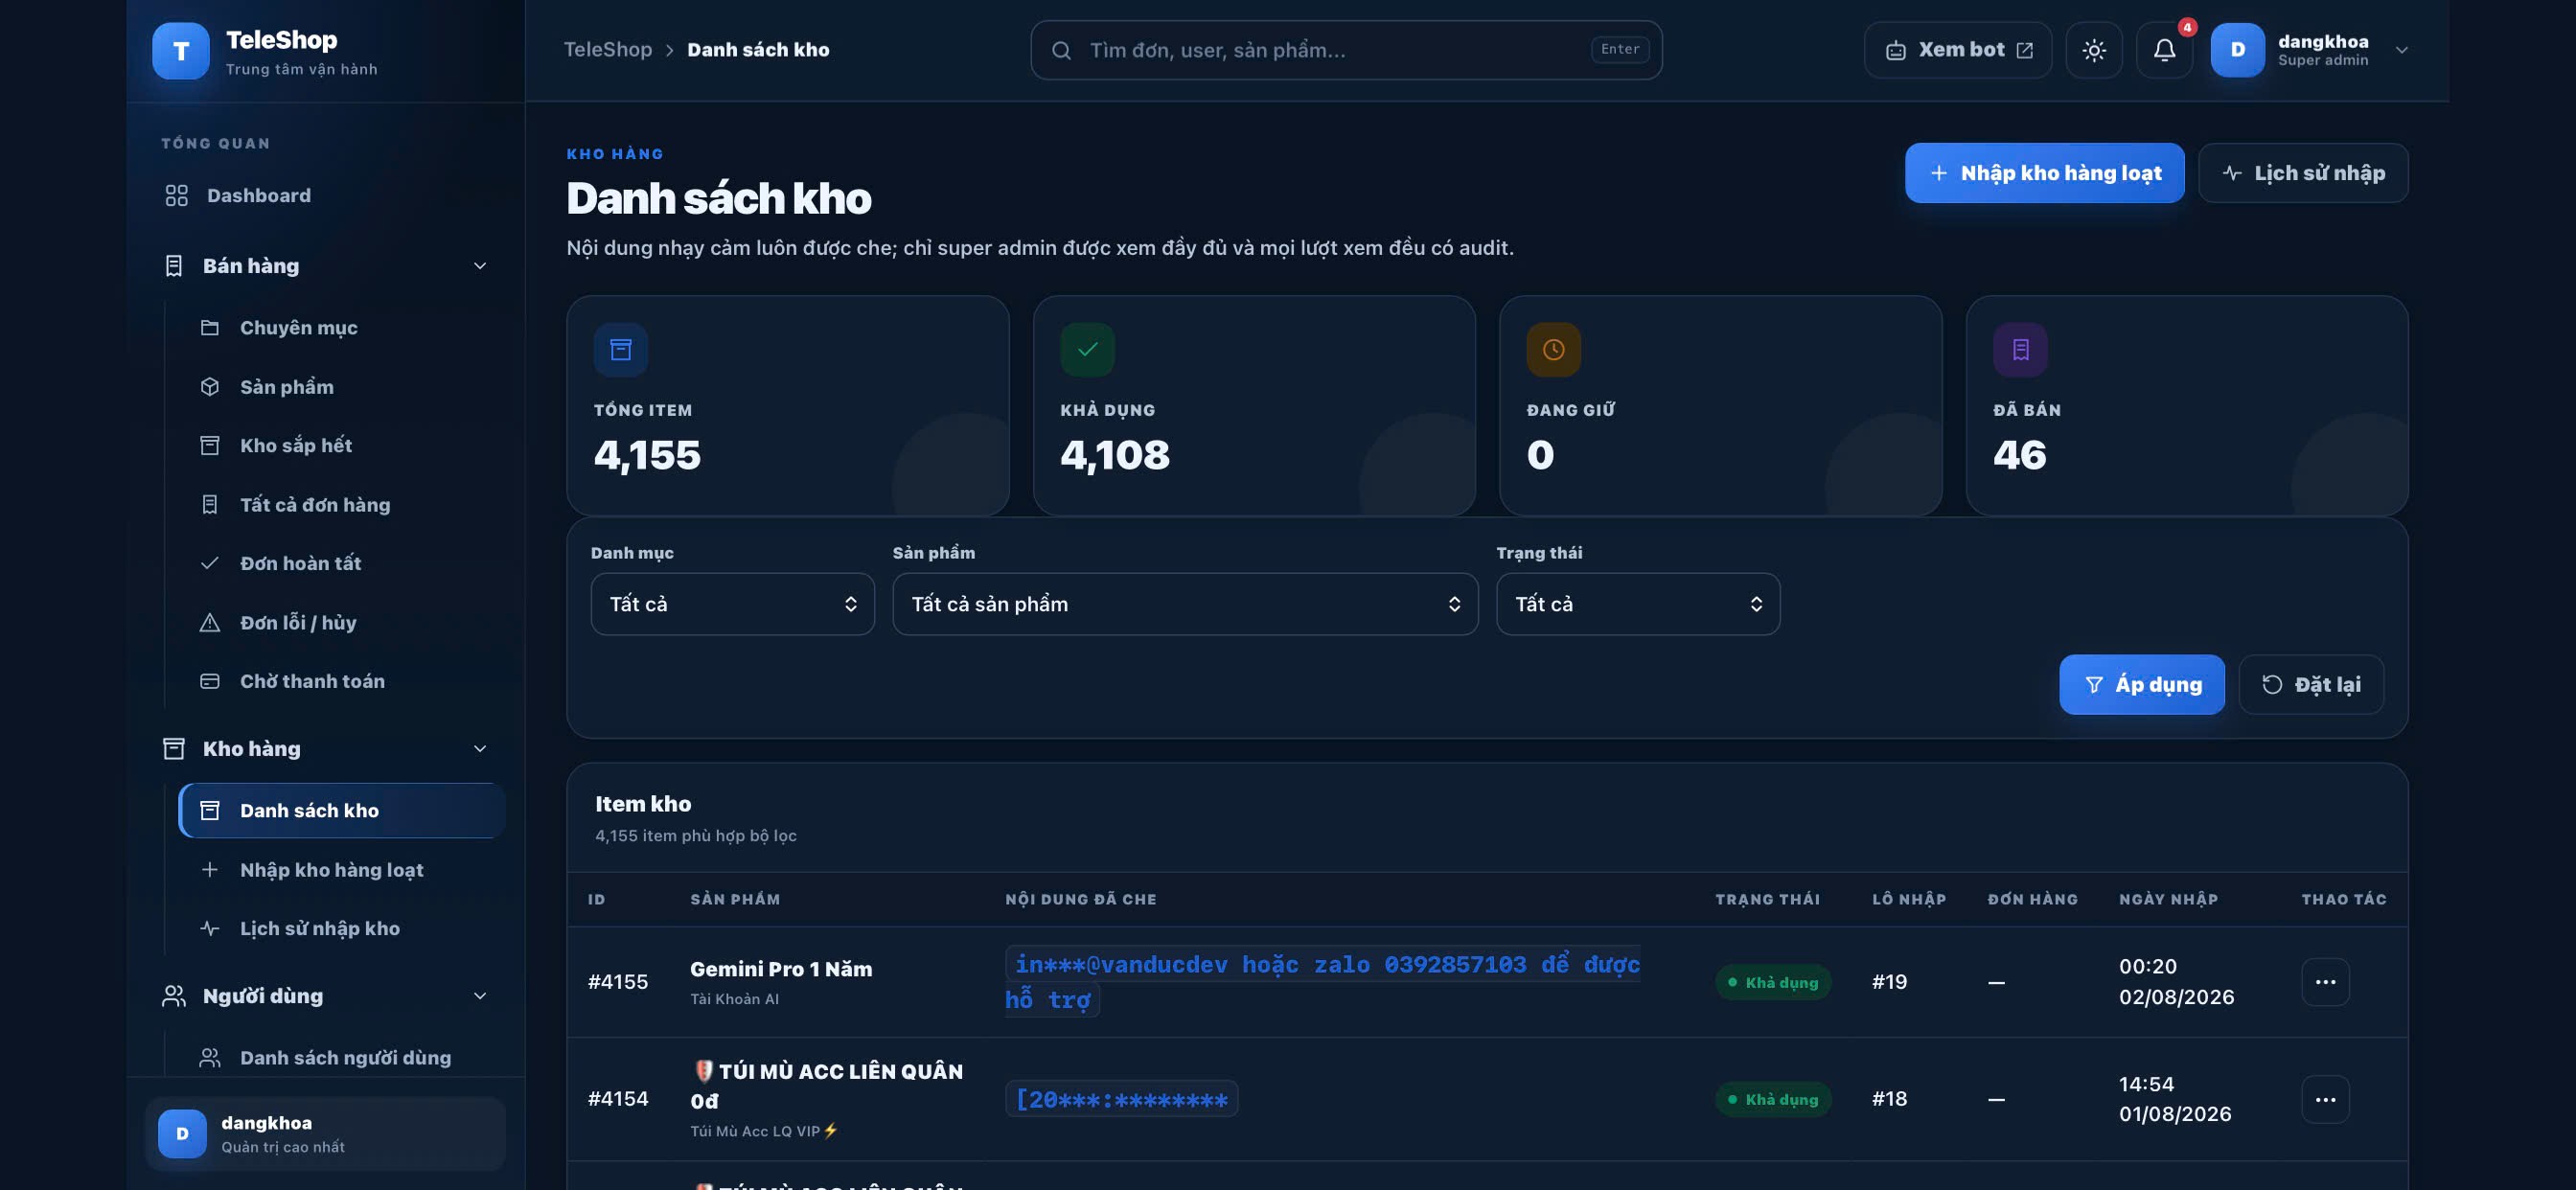
Task: Click Lịch sử nhập button
Action: point(2303,173)
